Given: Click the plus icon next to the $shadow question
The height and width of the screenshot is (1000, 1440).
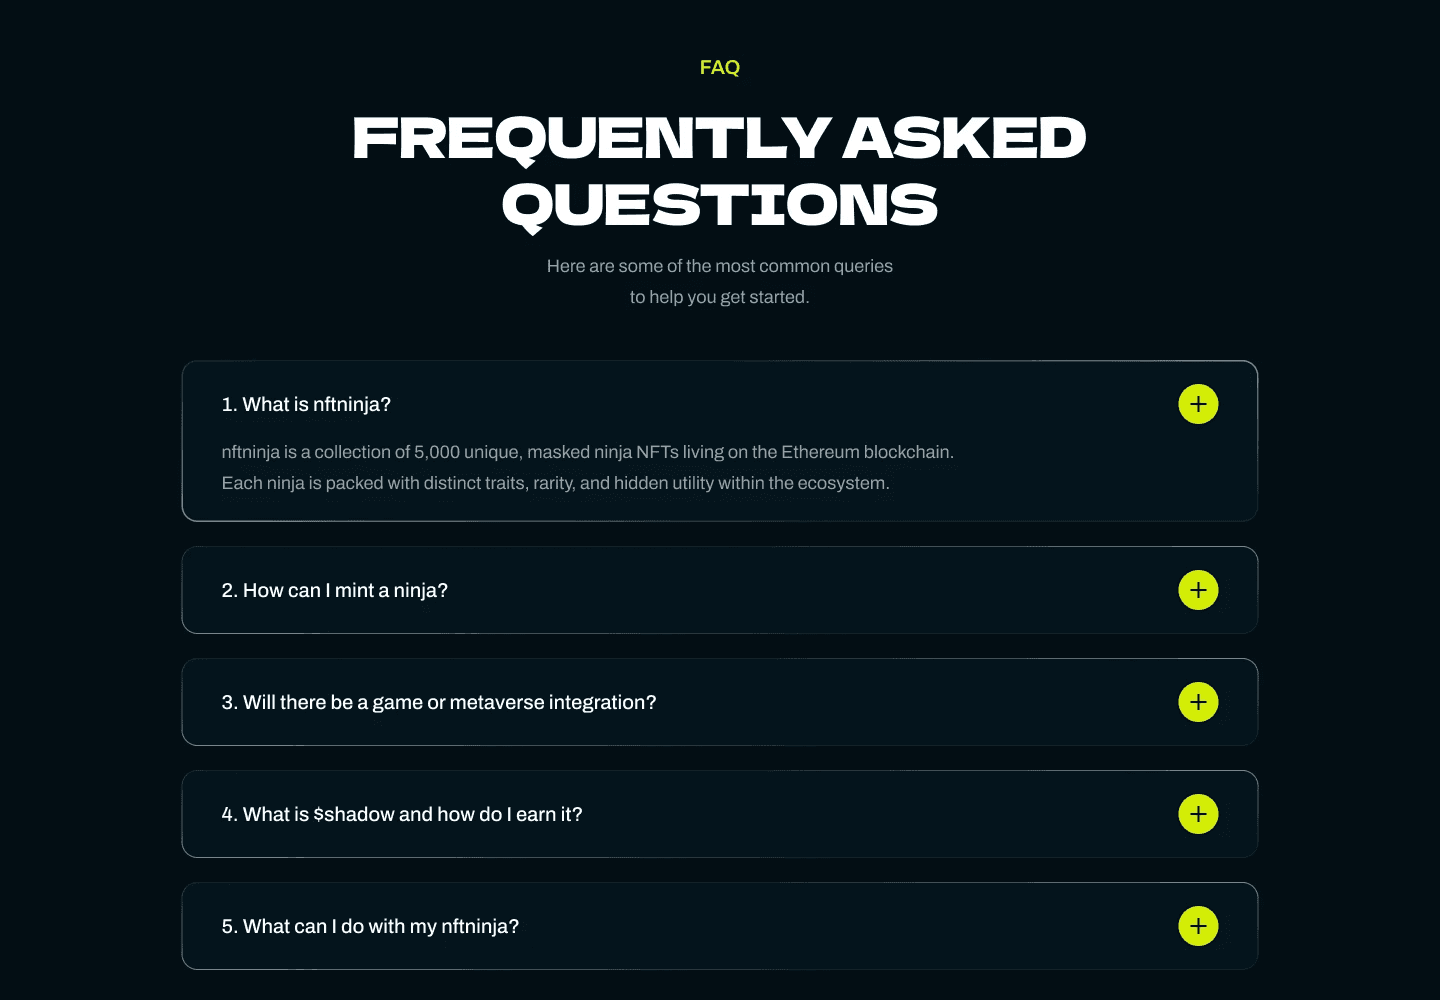Looking at the screenshot, I should pyautogui.click(x=1198, y=814).
